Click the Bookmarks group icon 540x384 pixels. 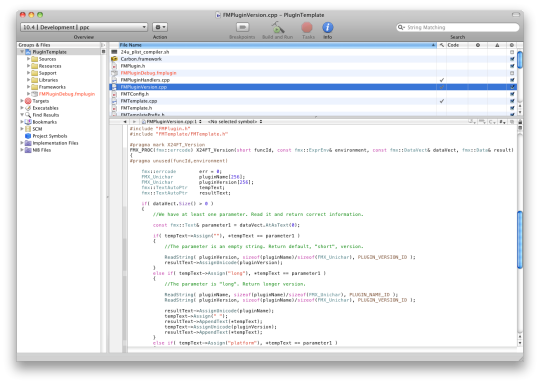[28, 122]
